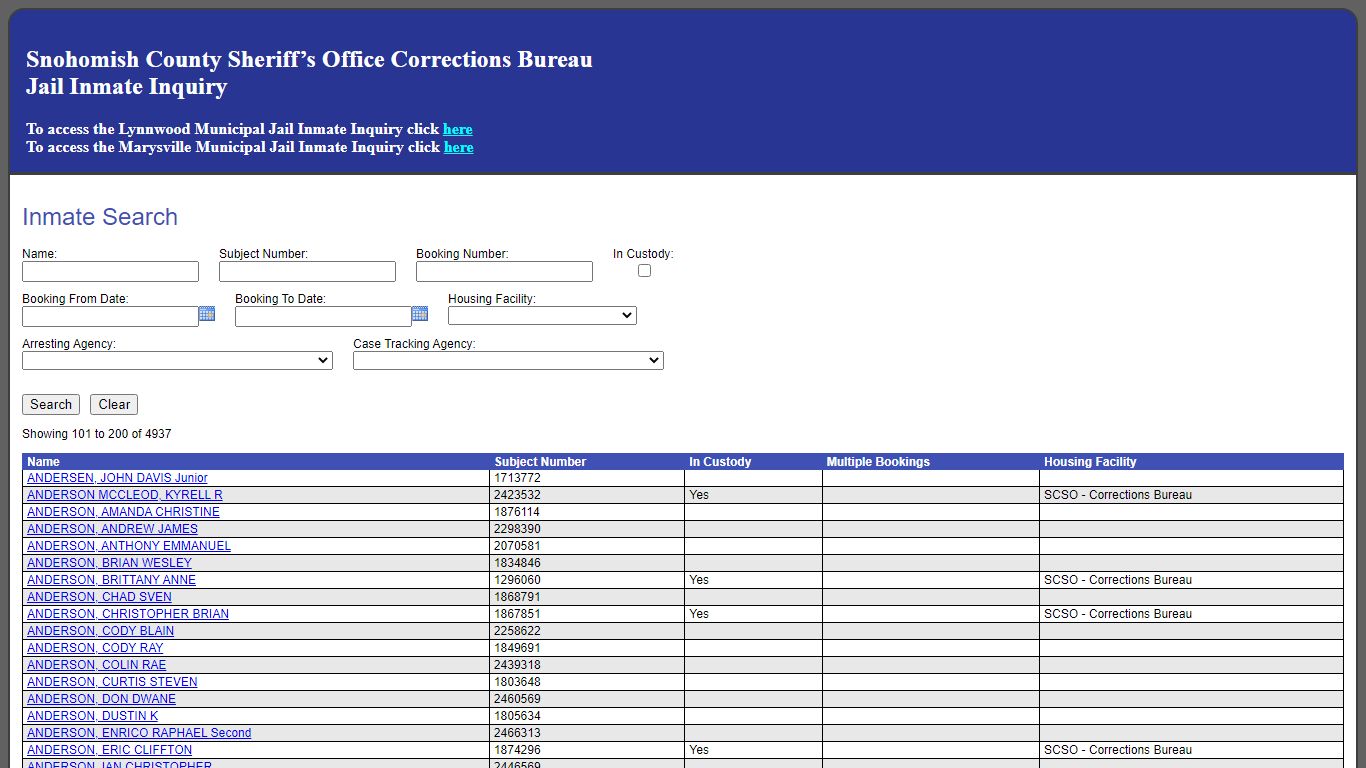Expand the Case Tracking Agency dropdown
This screenshot has width=1366, height=768.
coord(508,360)
